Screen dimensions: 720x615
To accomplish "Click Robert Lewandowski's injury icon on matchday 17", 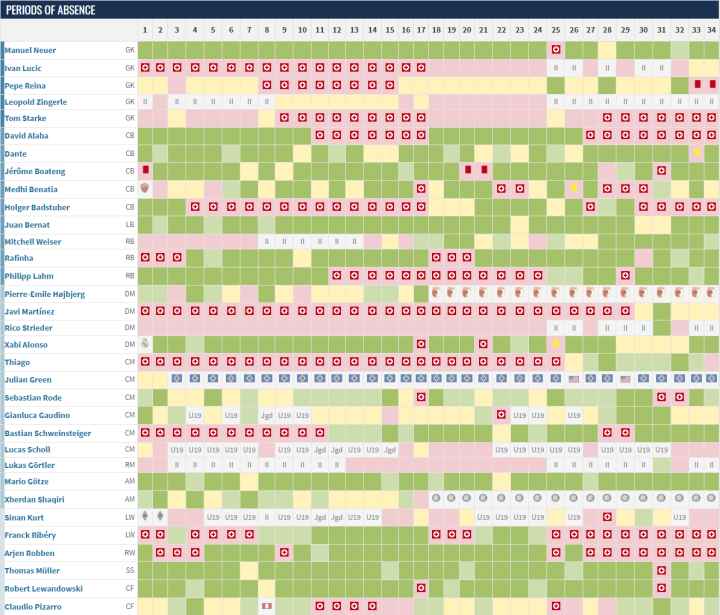I will point(420,588).
